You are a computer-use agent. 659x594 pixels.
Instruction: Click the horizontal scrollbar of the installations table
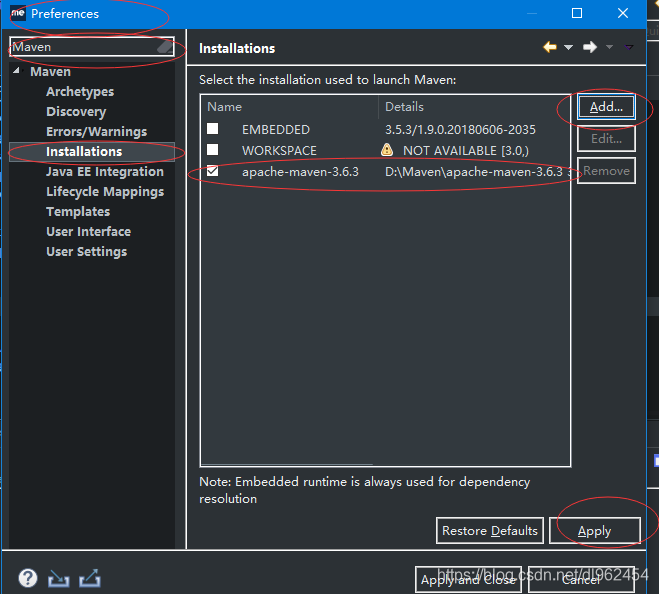pos(287,464)
